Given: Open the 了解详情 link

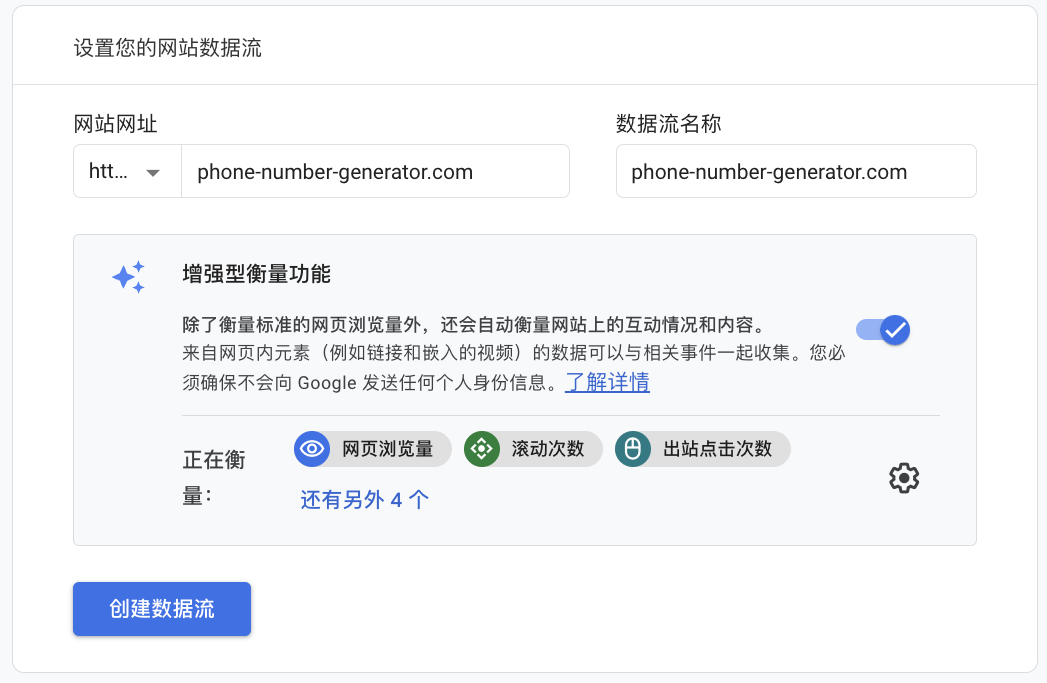Looking at the screenshot, I should click(607, 382).
